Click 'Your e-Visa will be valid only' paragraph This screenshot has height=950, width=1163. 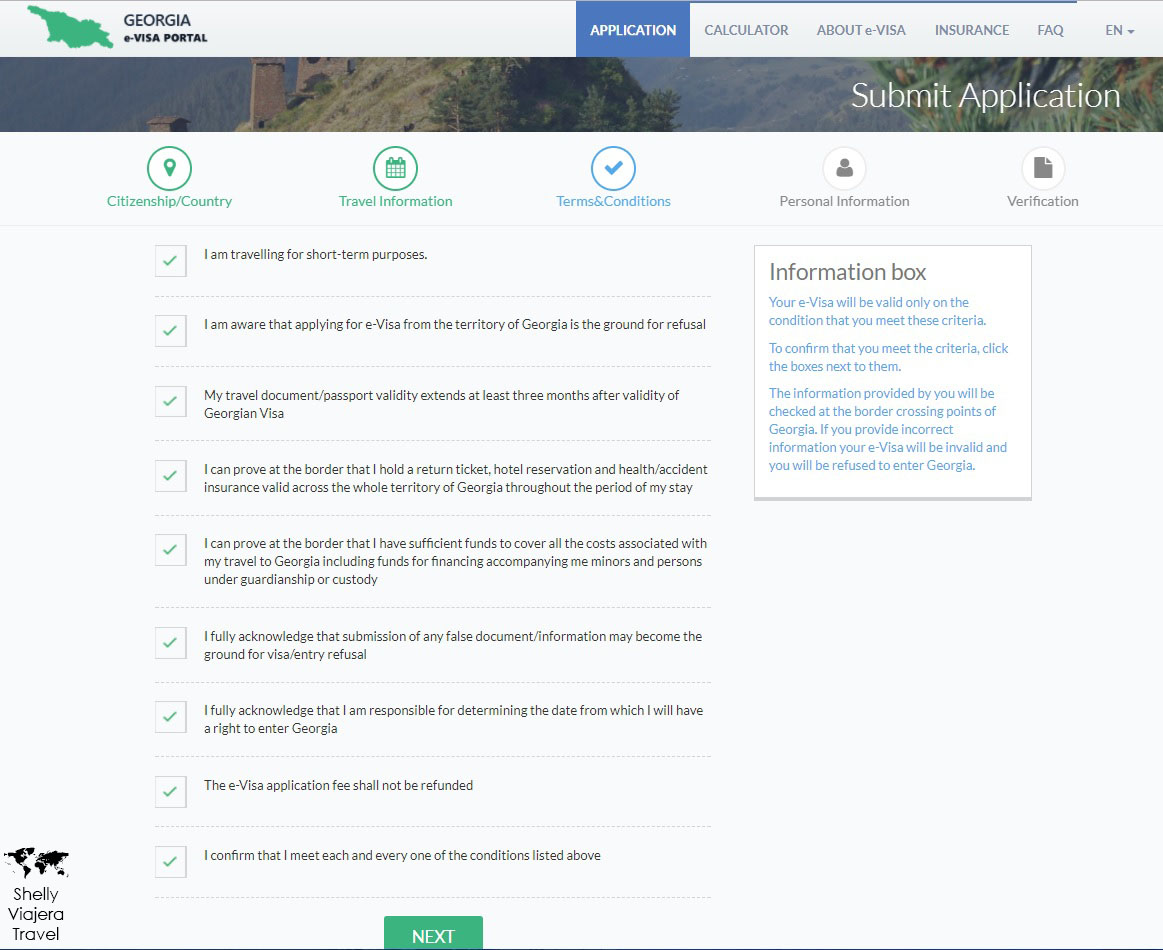[x=877, y=311]
